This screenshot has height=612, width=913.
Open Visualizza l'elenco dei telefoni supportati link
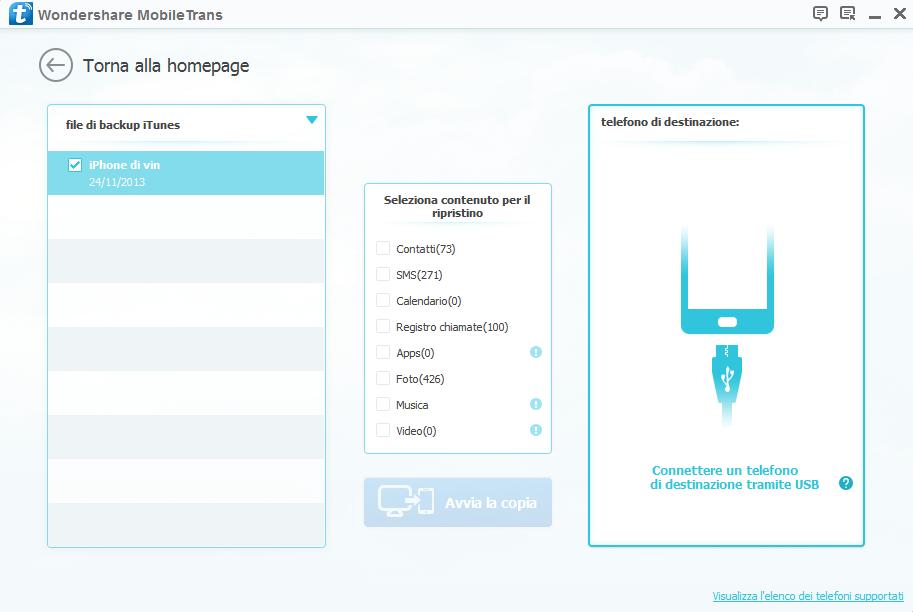click(808, 596)
